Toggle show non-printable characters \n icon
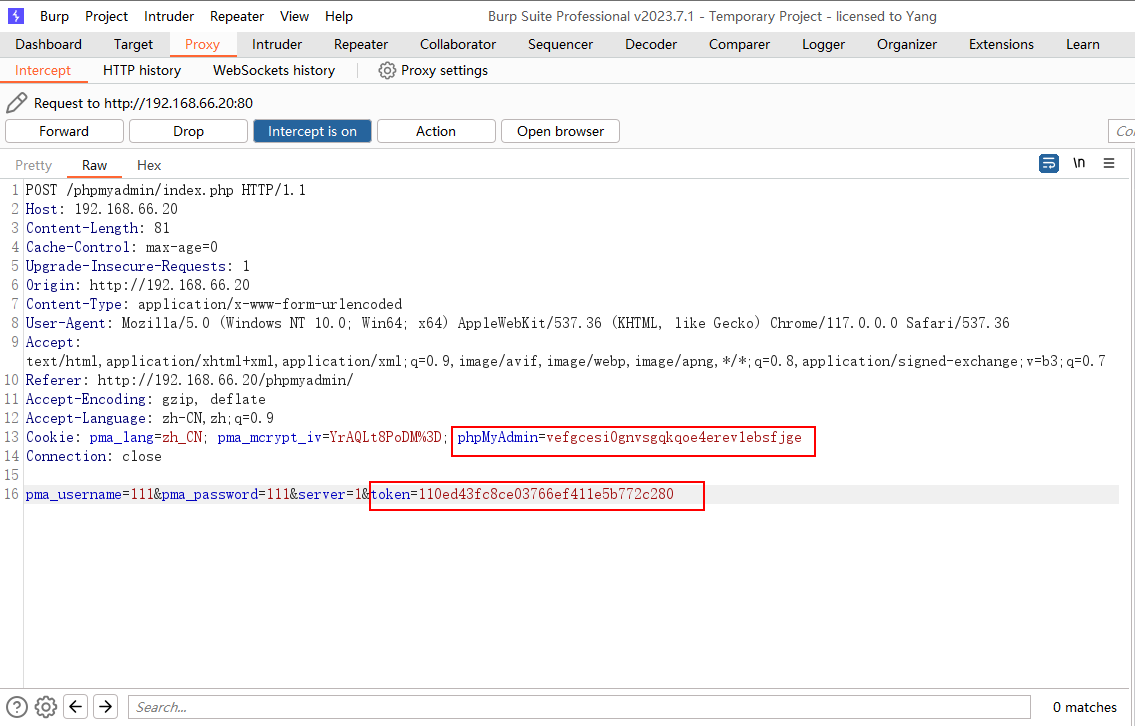 (x=1079, y=164)
